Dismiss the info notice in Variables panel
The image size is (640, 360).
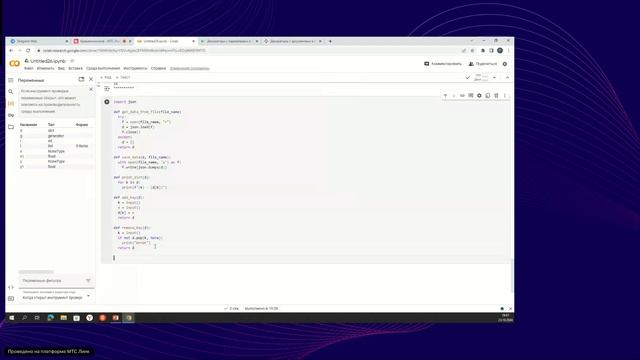91,89
